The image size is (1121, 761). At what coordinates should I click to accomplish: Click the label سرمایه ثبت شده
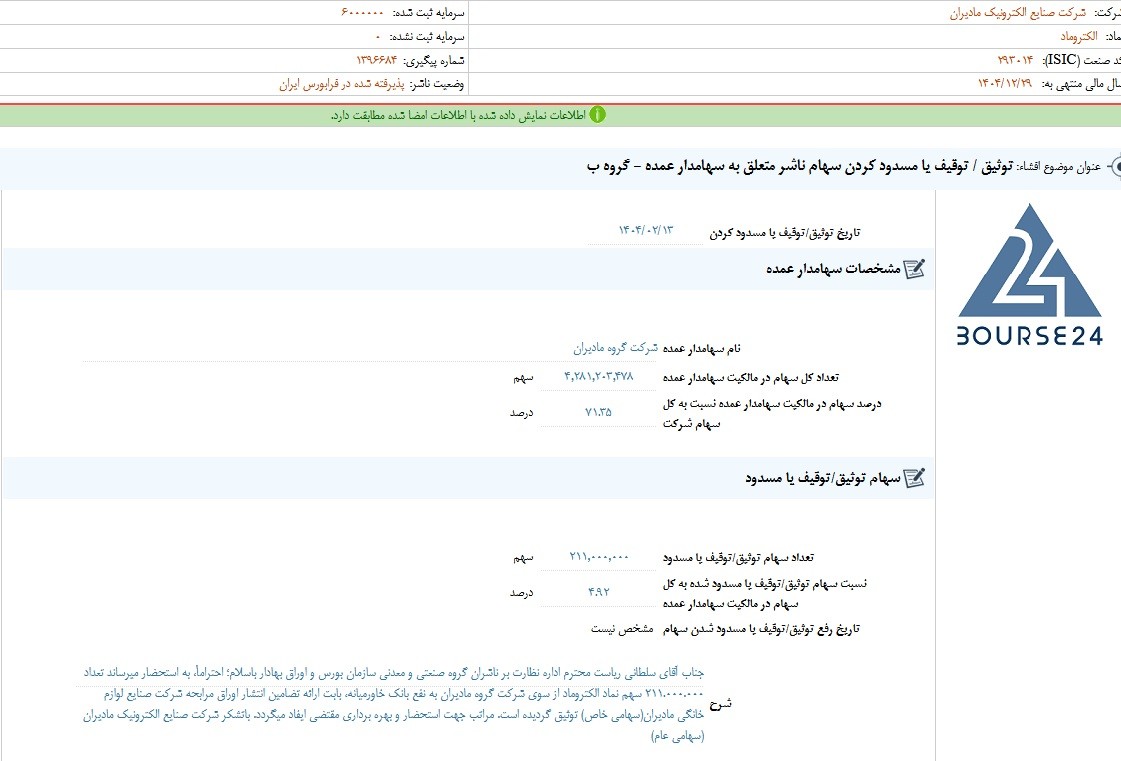pyautogui.click(x=429, y=13)
